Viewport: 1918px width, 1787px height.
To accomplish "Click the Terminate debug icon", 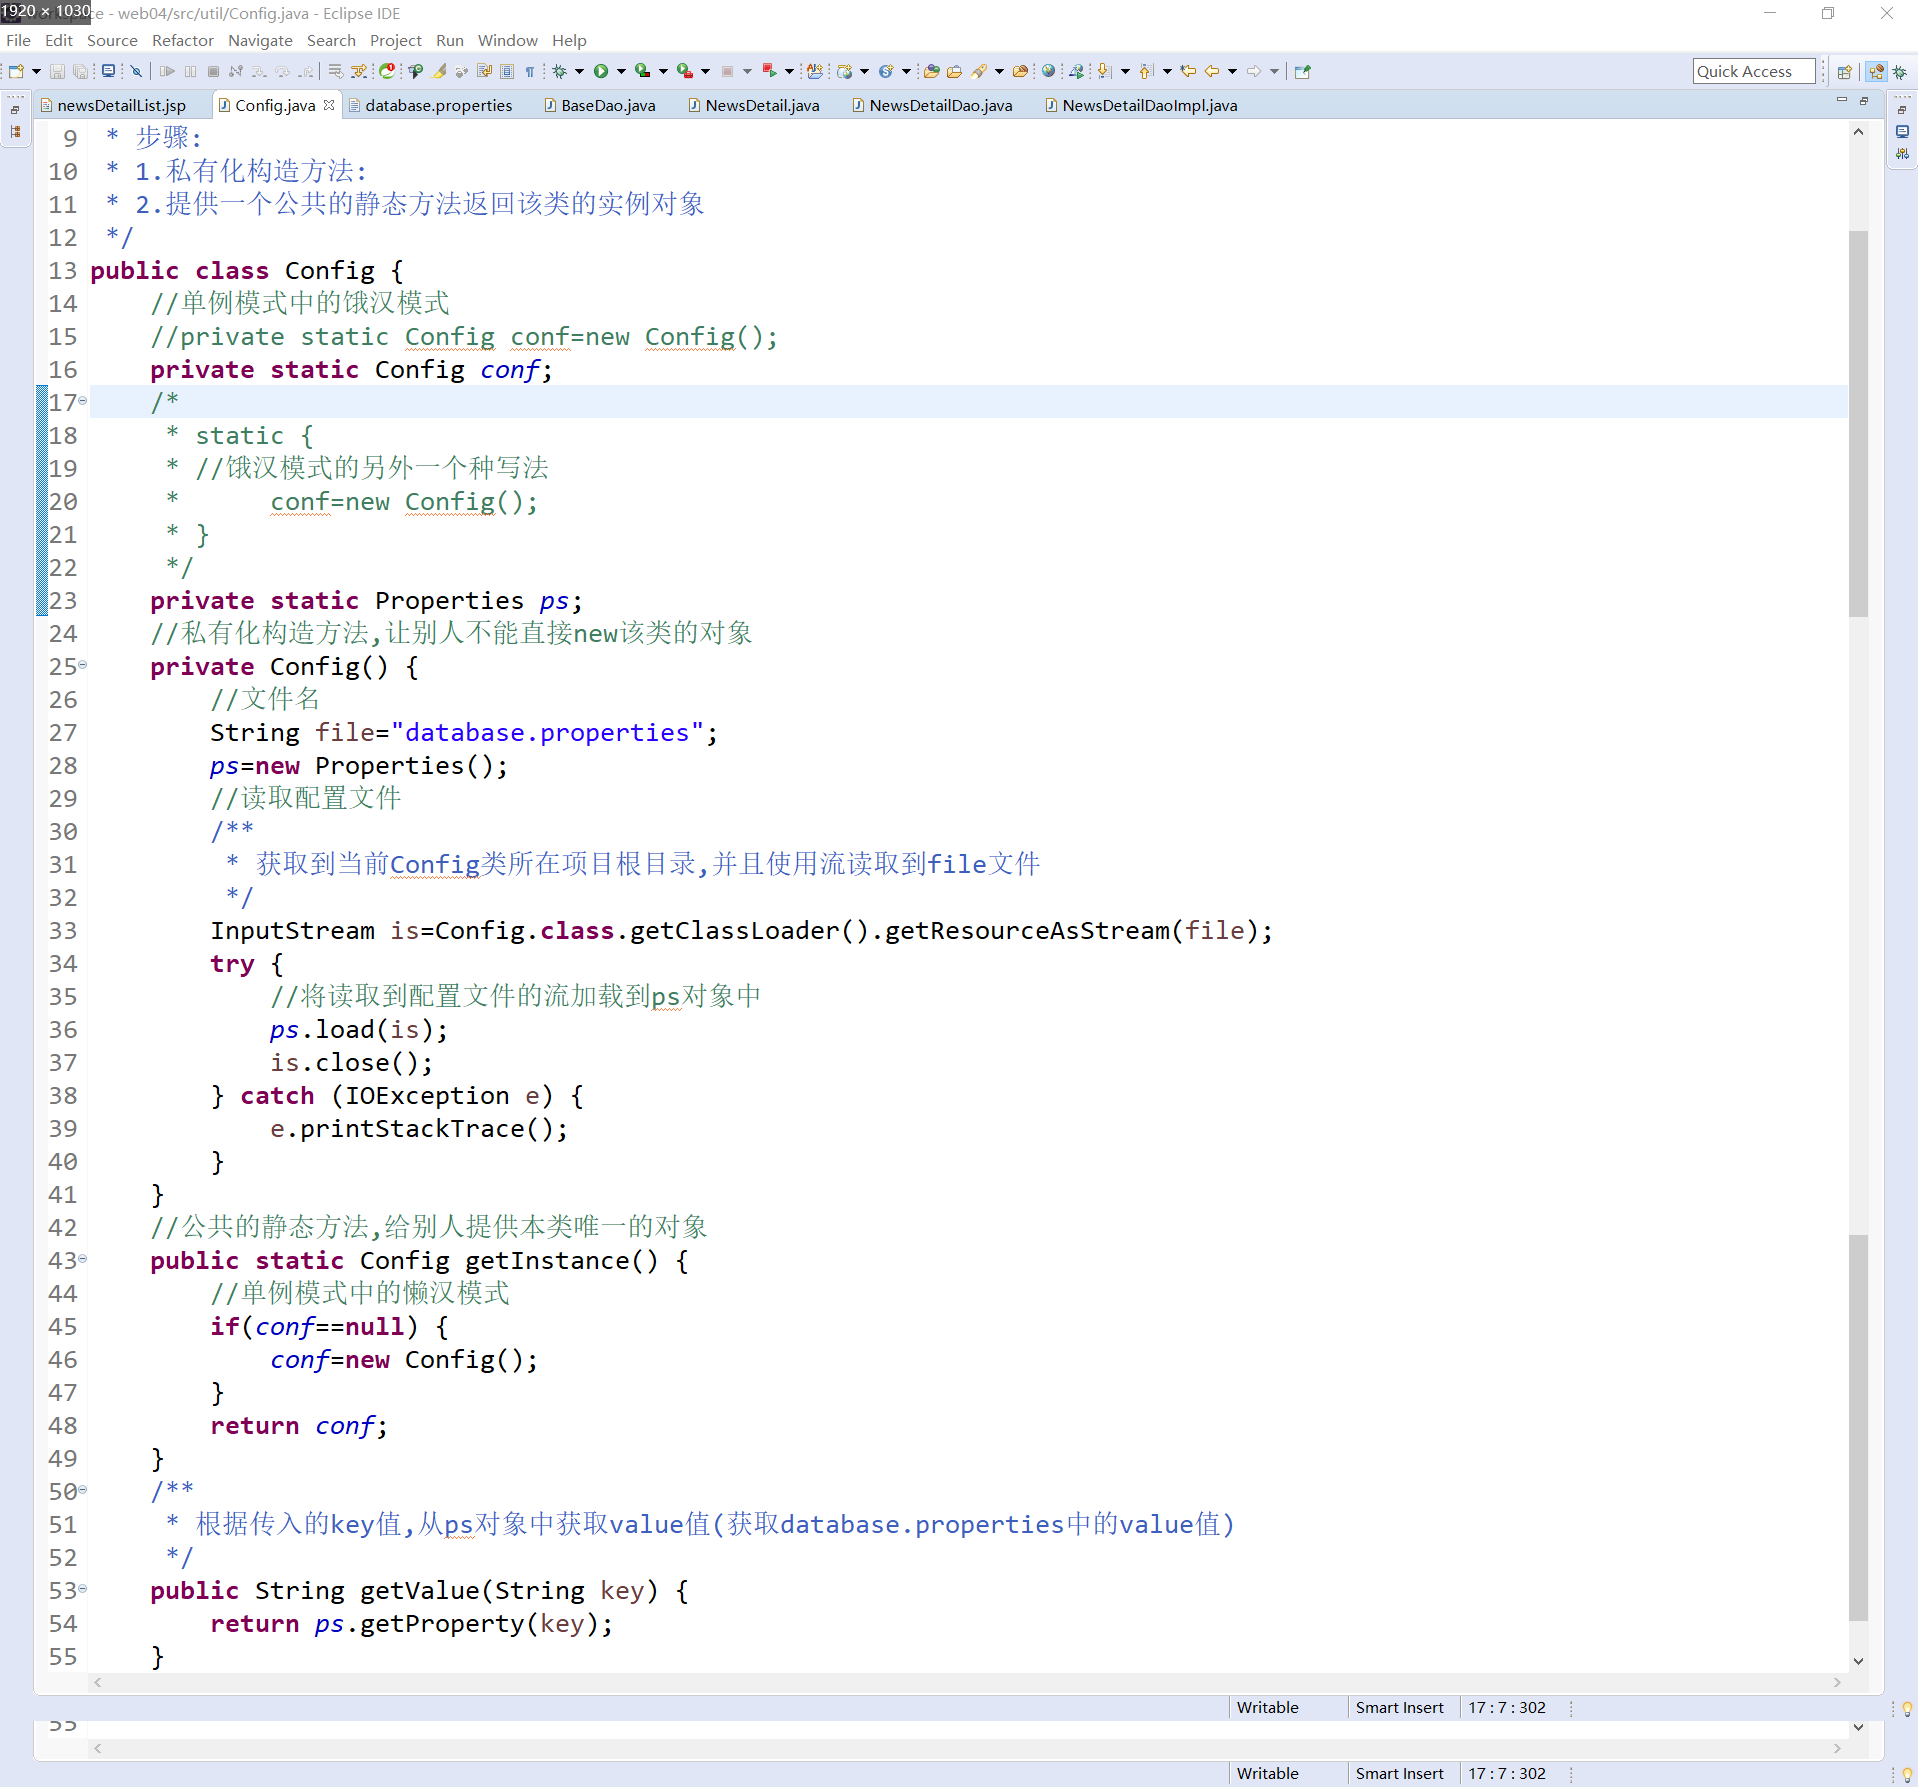I will tap(213, 71).
